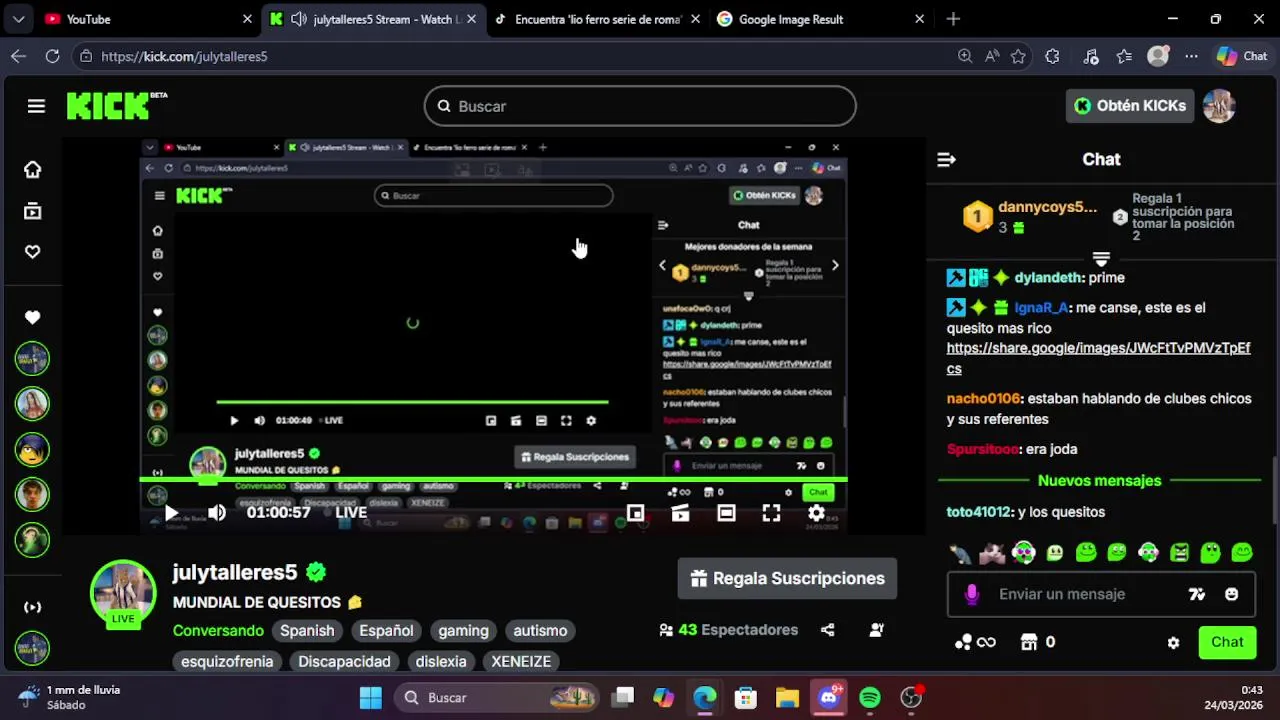The width and height of the screenshot is (1280, 720).
Task: Select the gaming tag
Action: 463,631
